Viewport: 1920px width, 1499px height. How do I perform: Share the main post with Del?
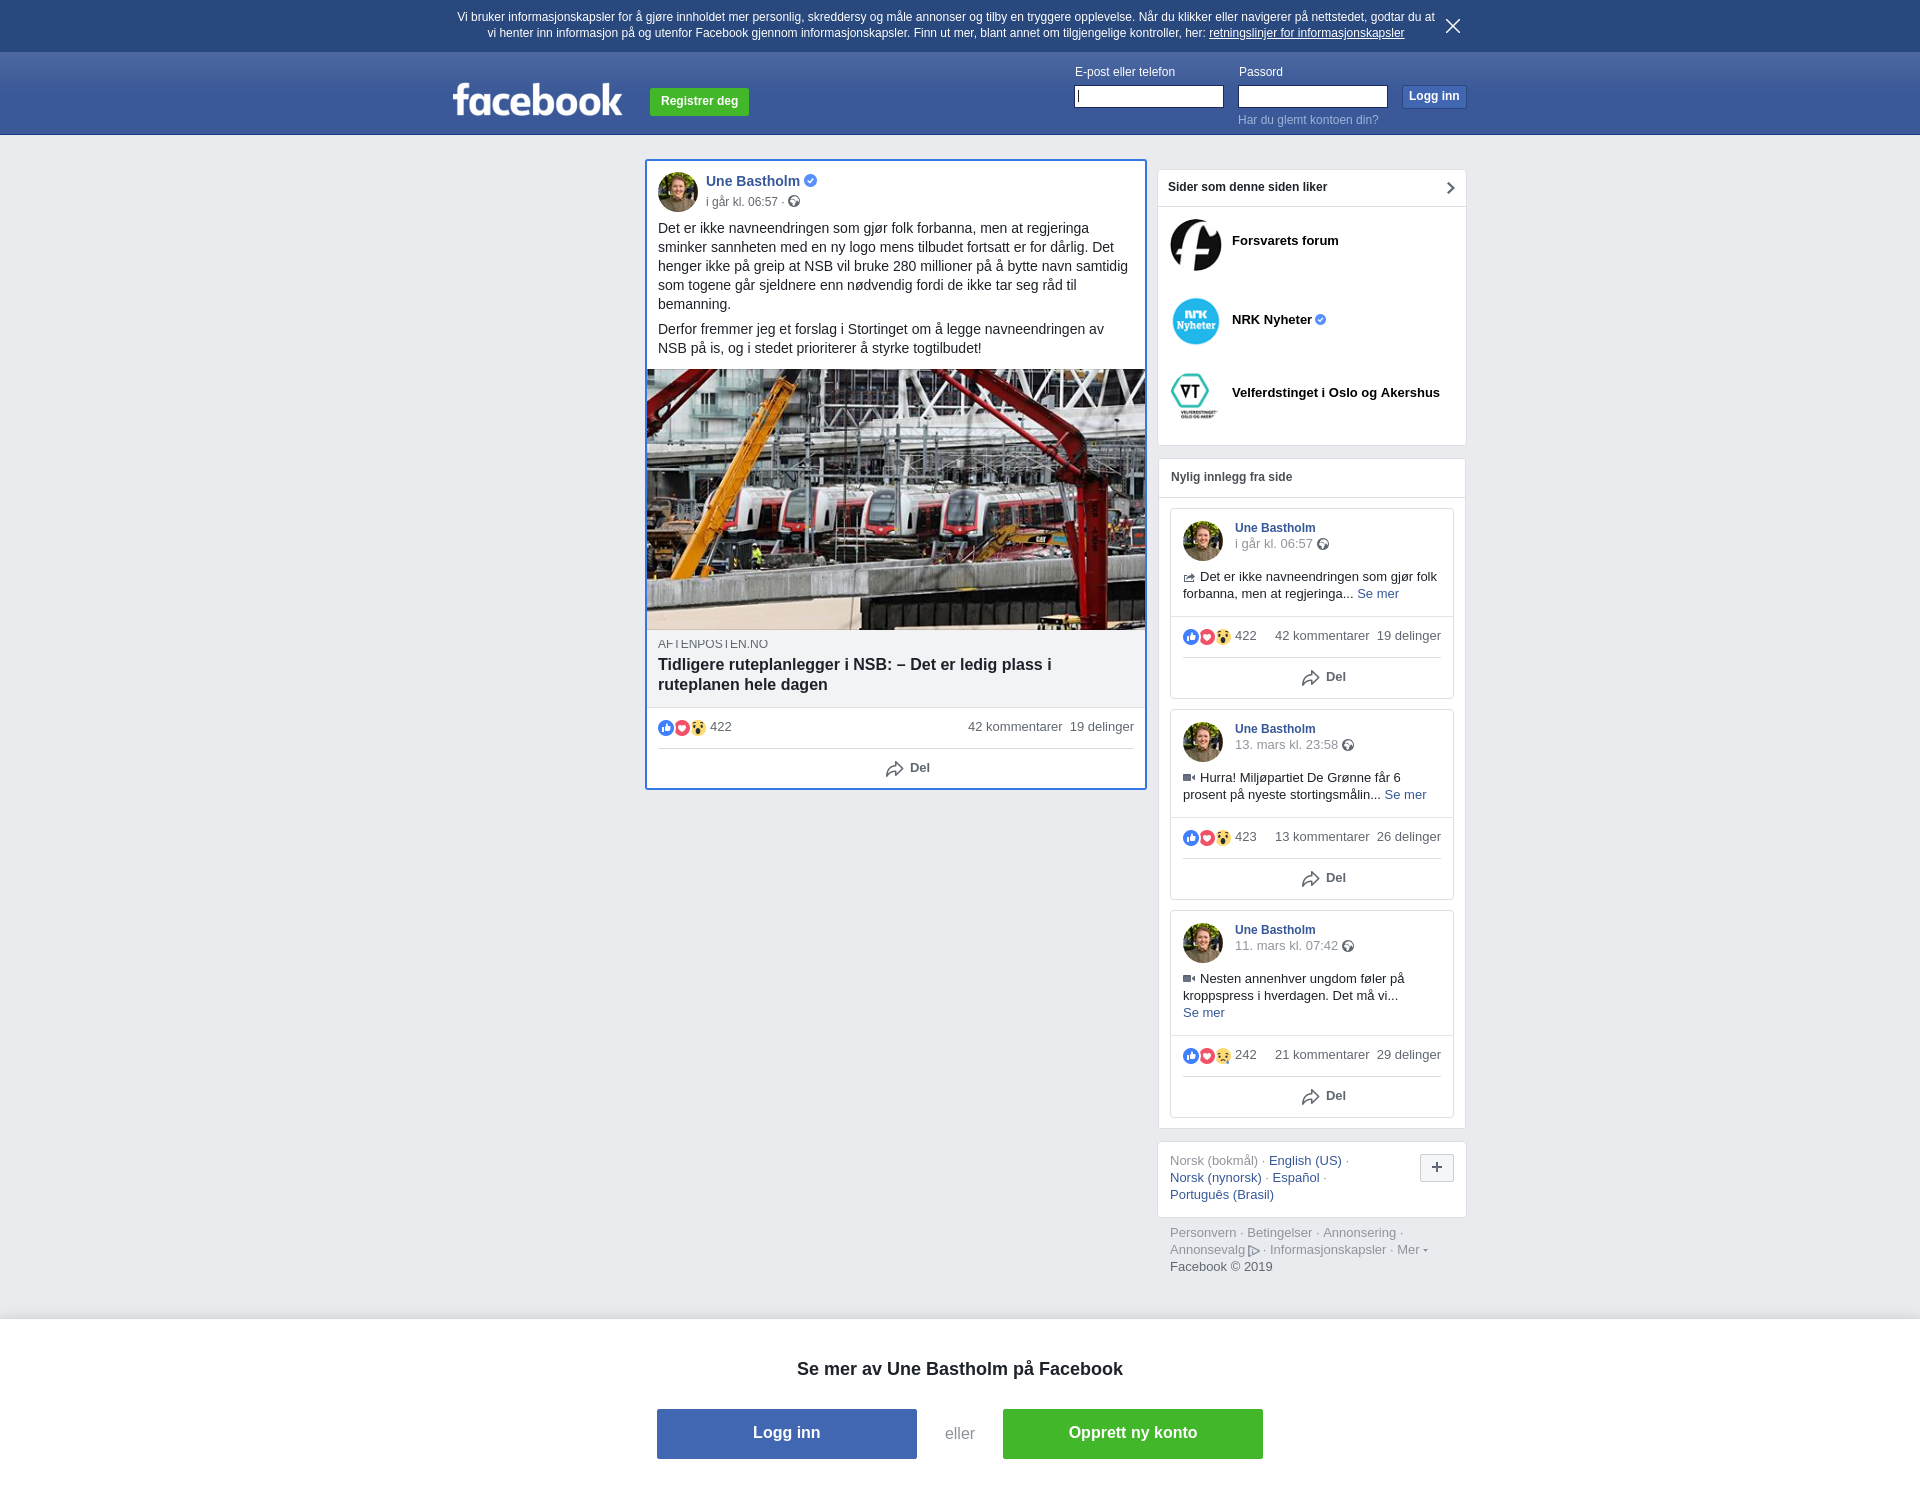point(908,768)
